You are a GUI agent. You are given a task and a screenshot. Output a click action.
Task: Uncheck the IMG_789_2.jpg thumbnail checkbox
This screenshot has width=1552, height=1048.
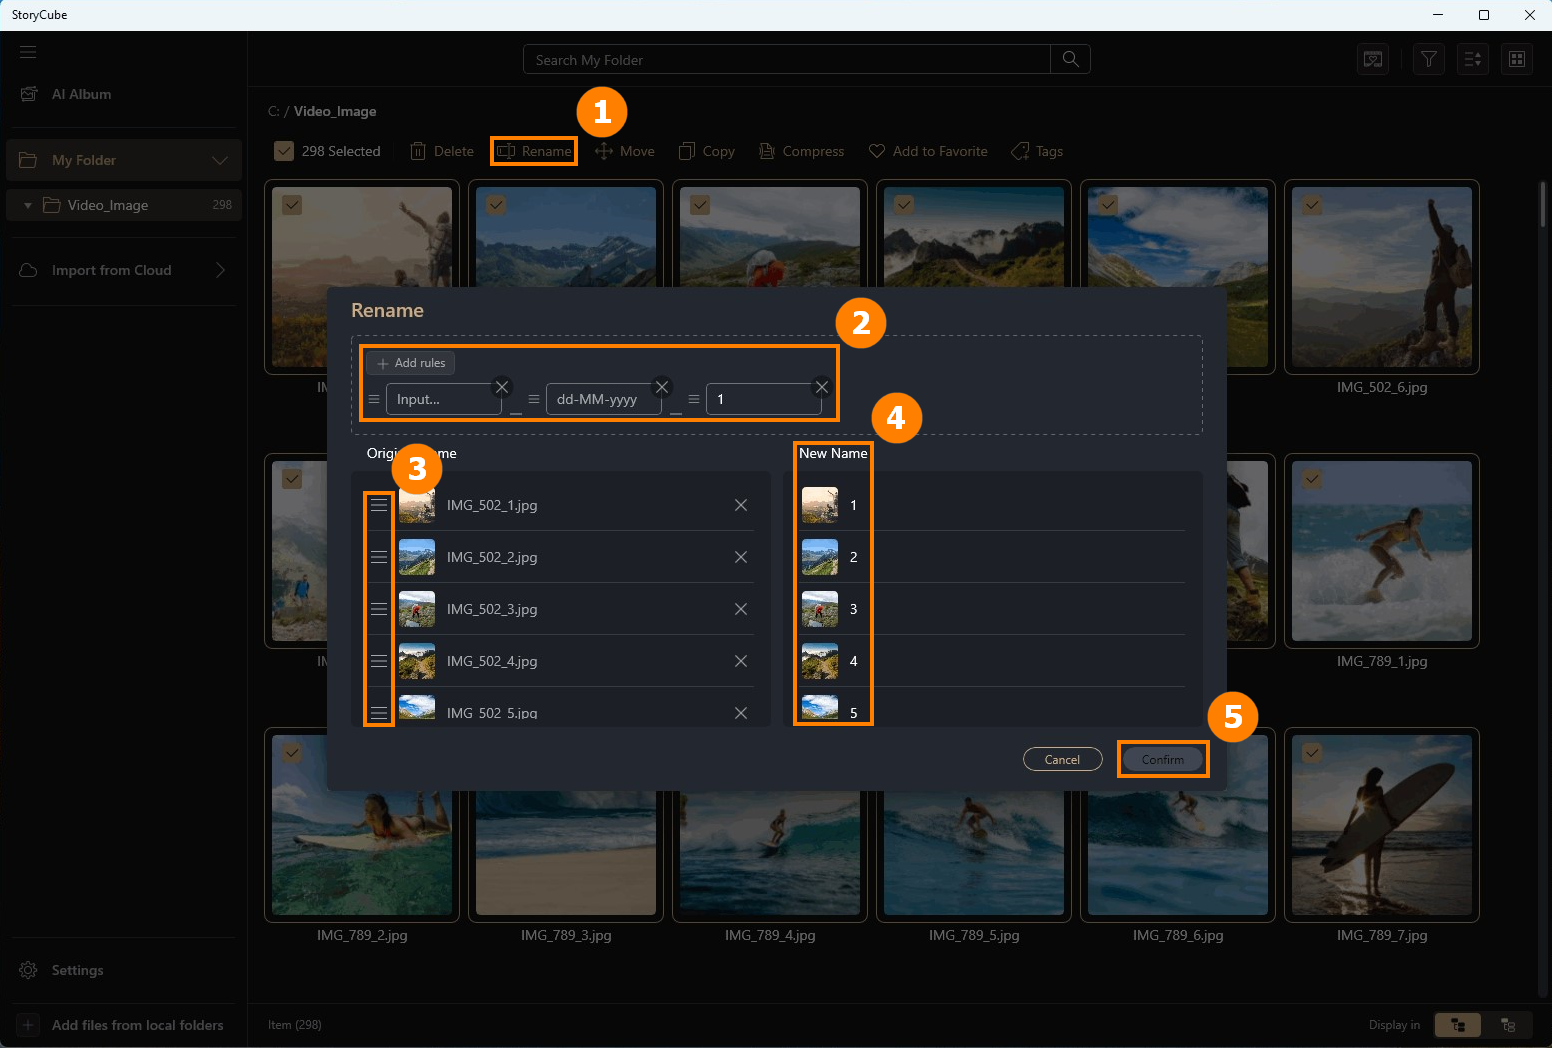point(292,753)
